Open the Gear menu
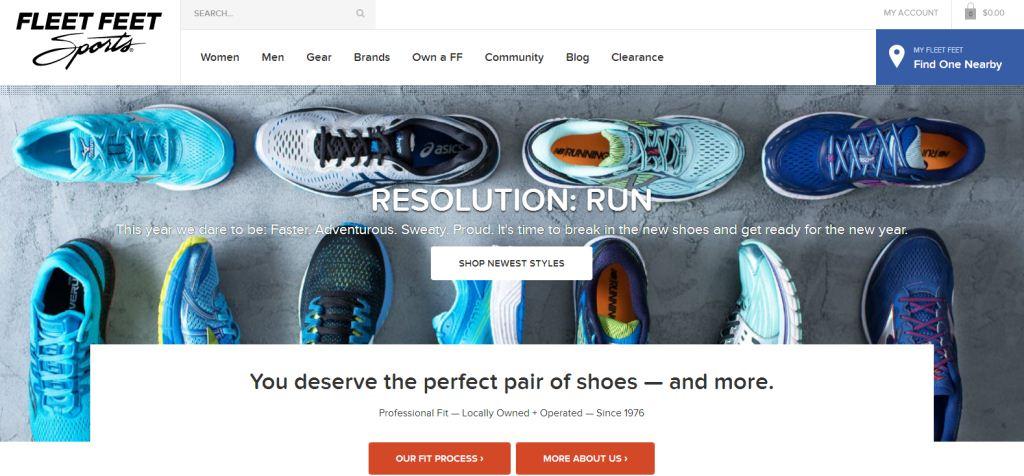The image size is (1024, 476). click(x=319, y=57)
